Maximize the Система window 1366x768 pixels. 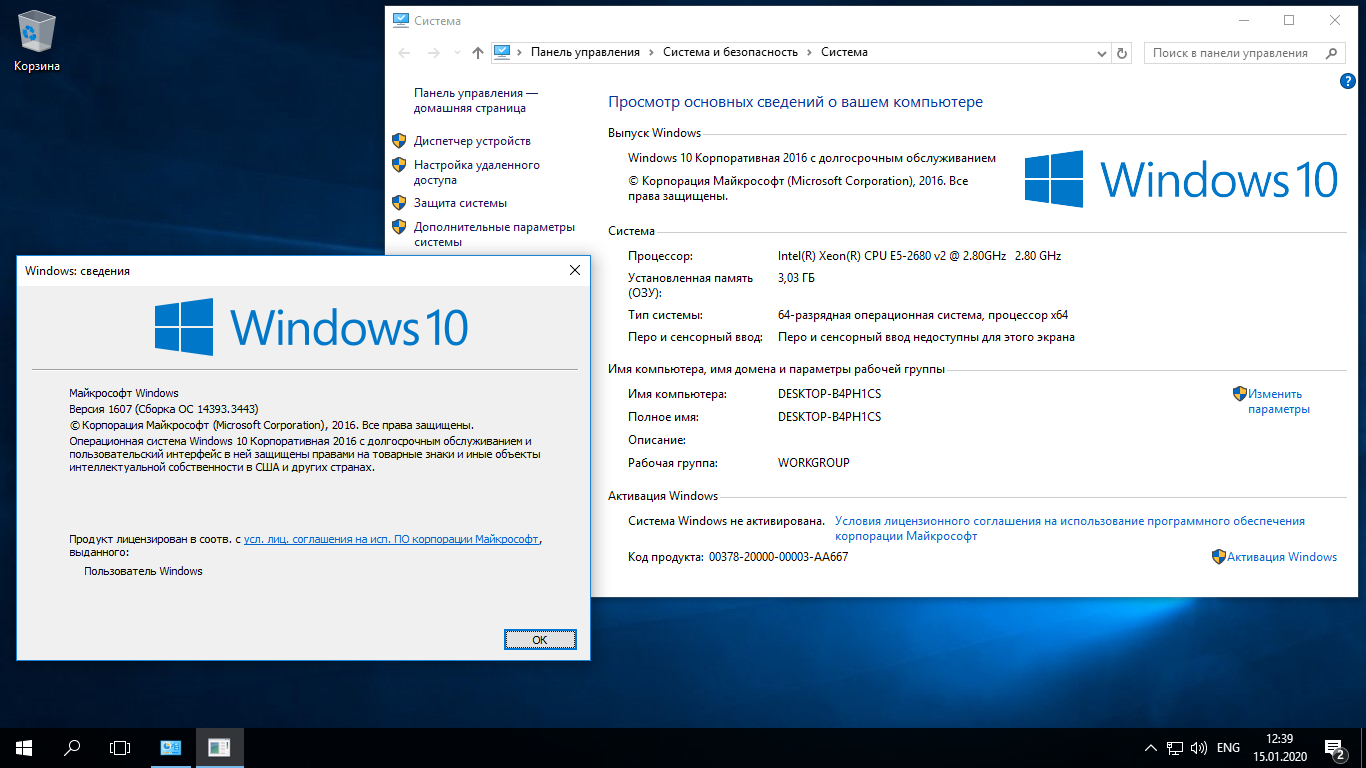tap(1289, 20)
